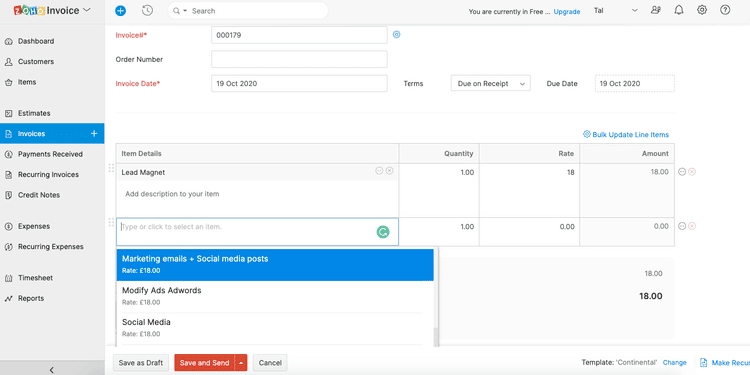750x375 pixels.
Task: Click the Due Date field
Action: point(635,83)
